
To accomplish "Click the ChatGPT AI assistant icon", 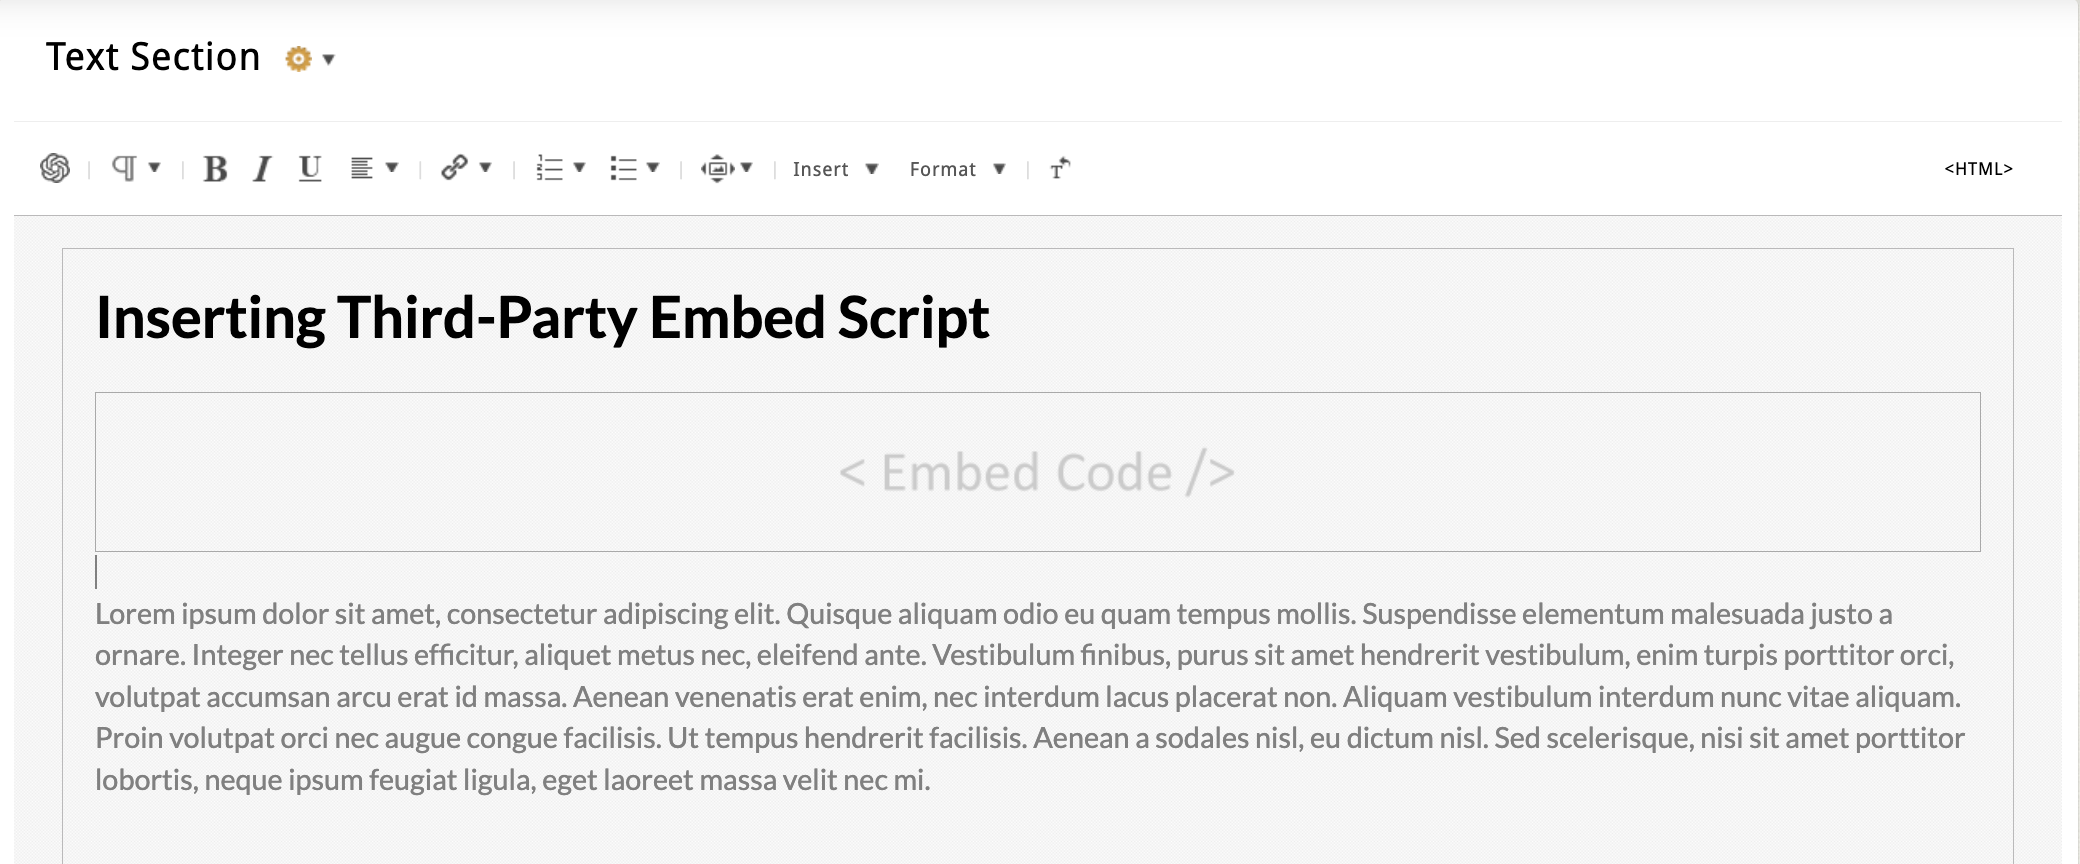I will tap(55, 168).
